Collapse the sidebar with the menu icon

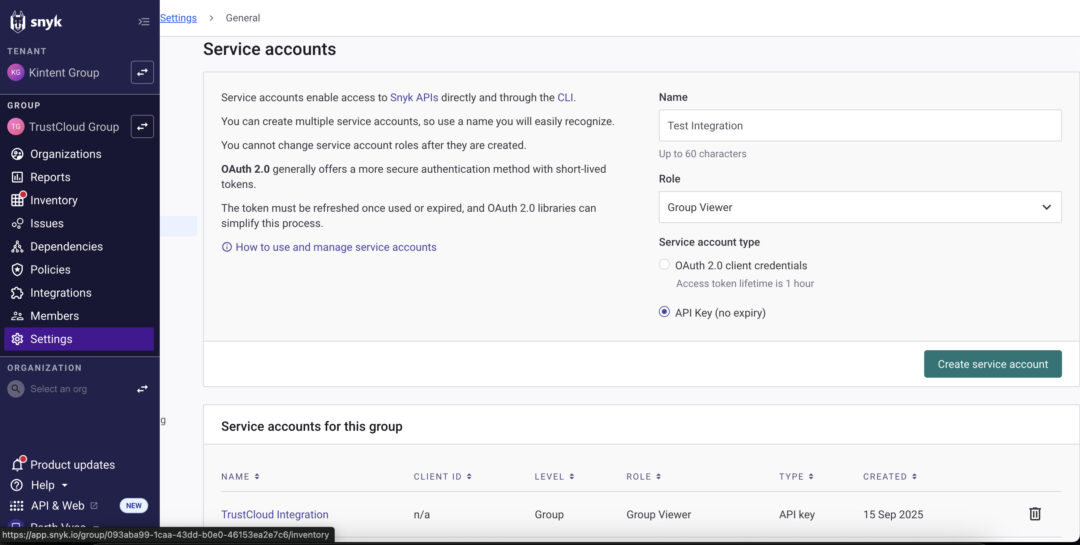click(x=143, y=21)
